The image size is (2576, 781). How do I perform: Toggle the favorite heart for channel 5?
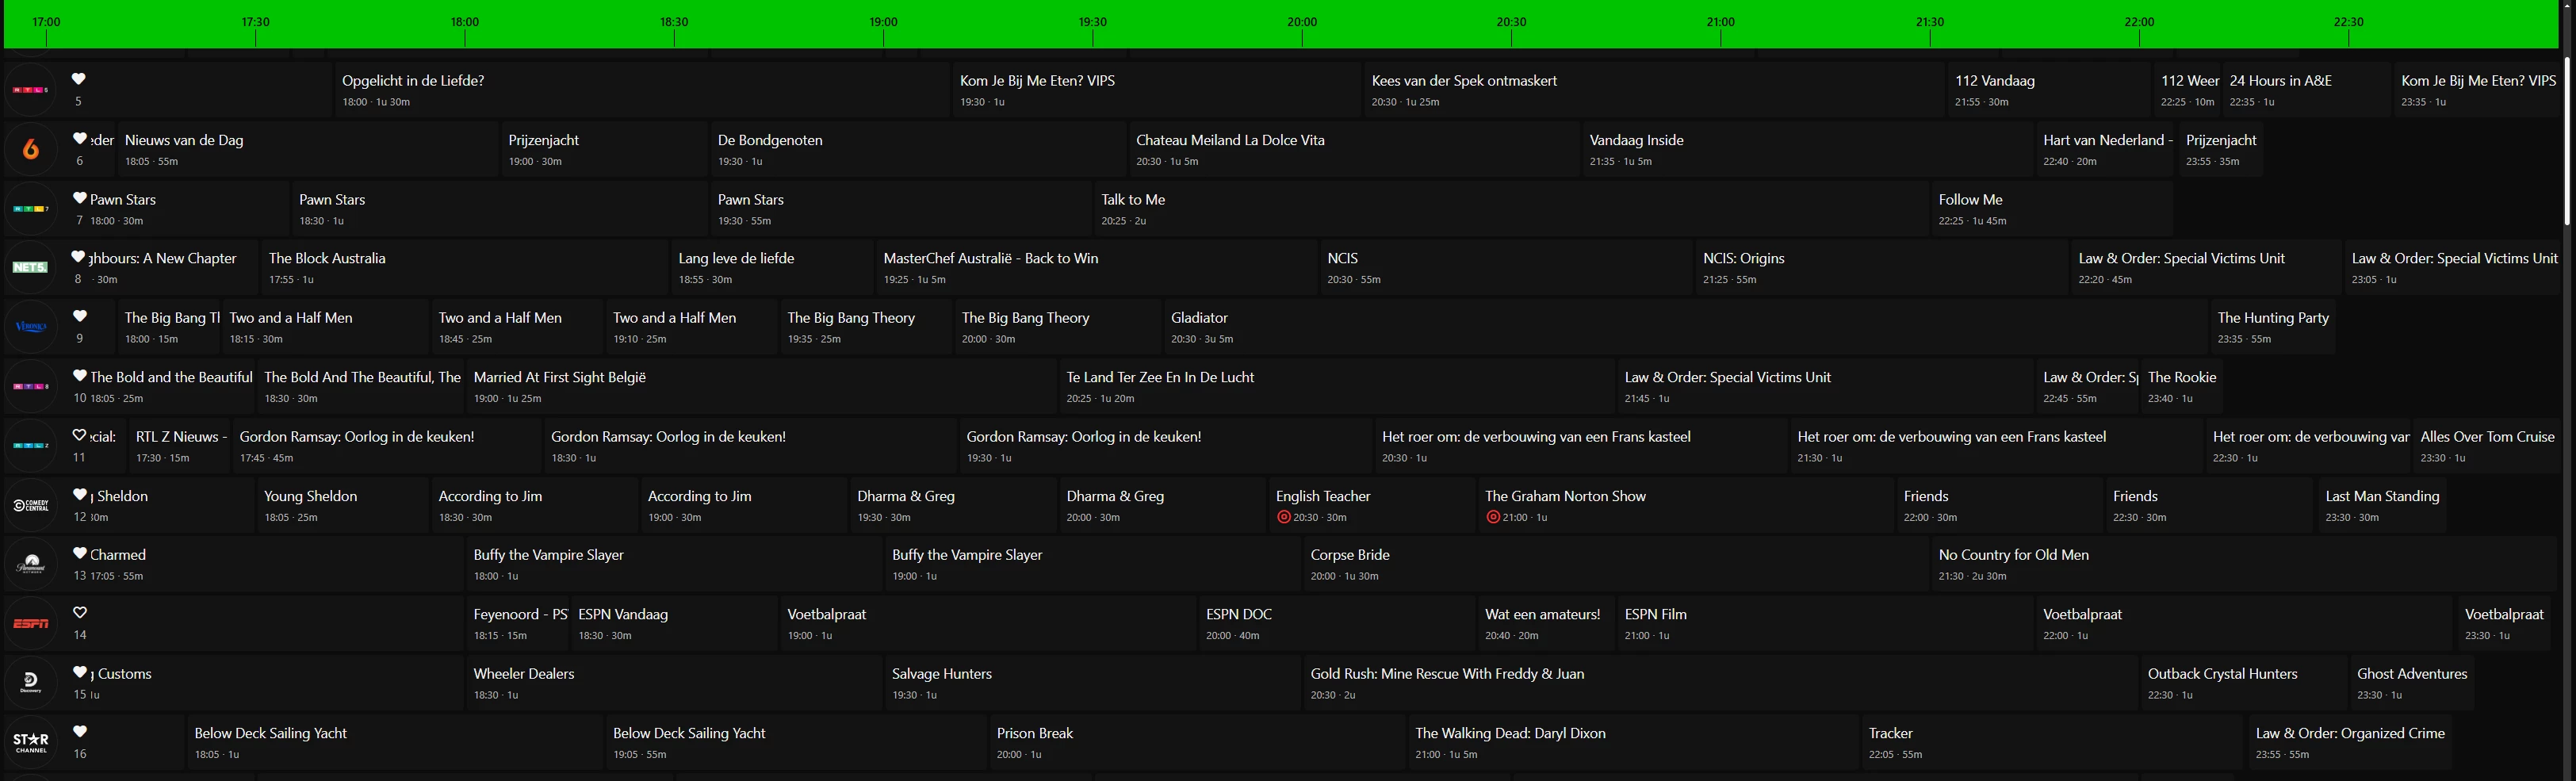(79, 79)
